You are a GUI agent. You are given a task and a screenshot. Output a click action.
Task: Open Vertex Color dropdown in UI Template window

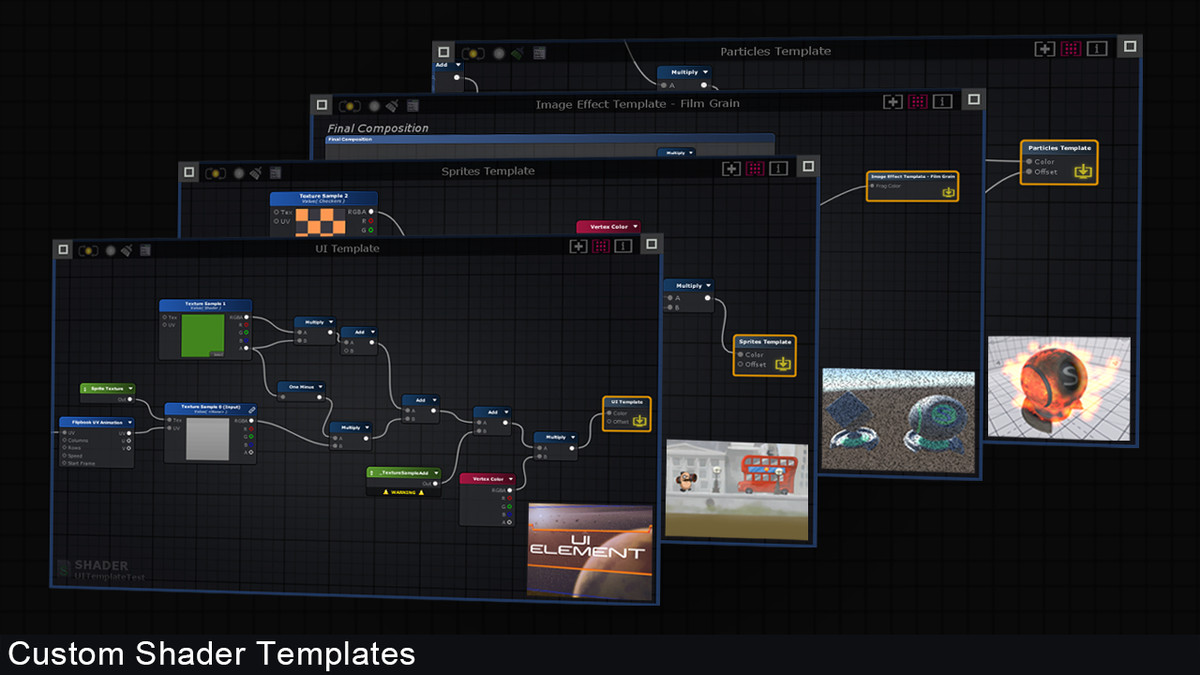[510, 479]
